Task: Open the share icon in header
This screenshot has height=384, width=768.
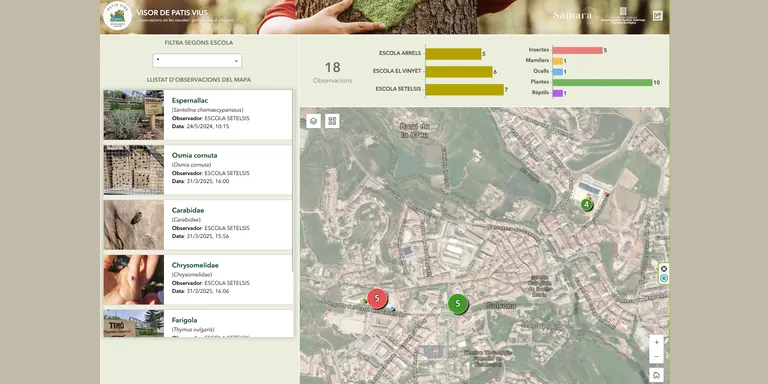Action: [658, 16]
